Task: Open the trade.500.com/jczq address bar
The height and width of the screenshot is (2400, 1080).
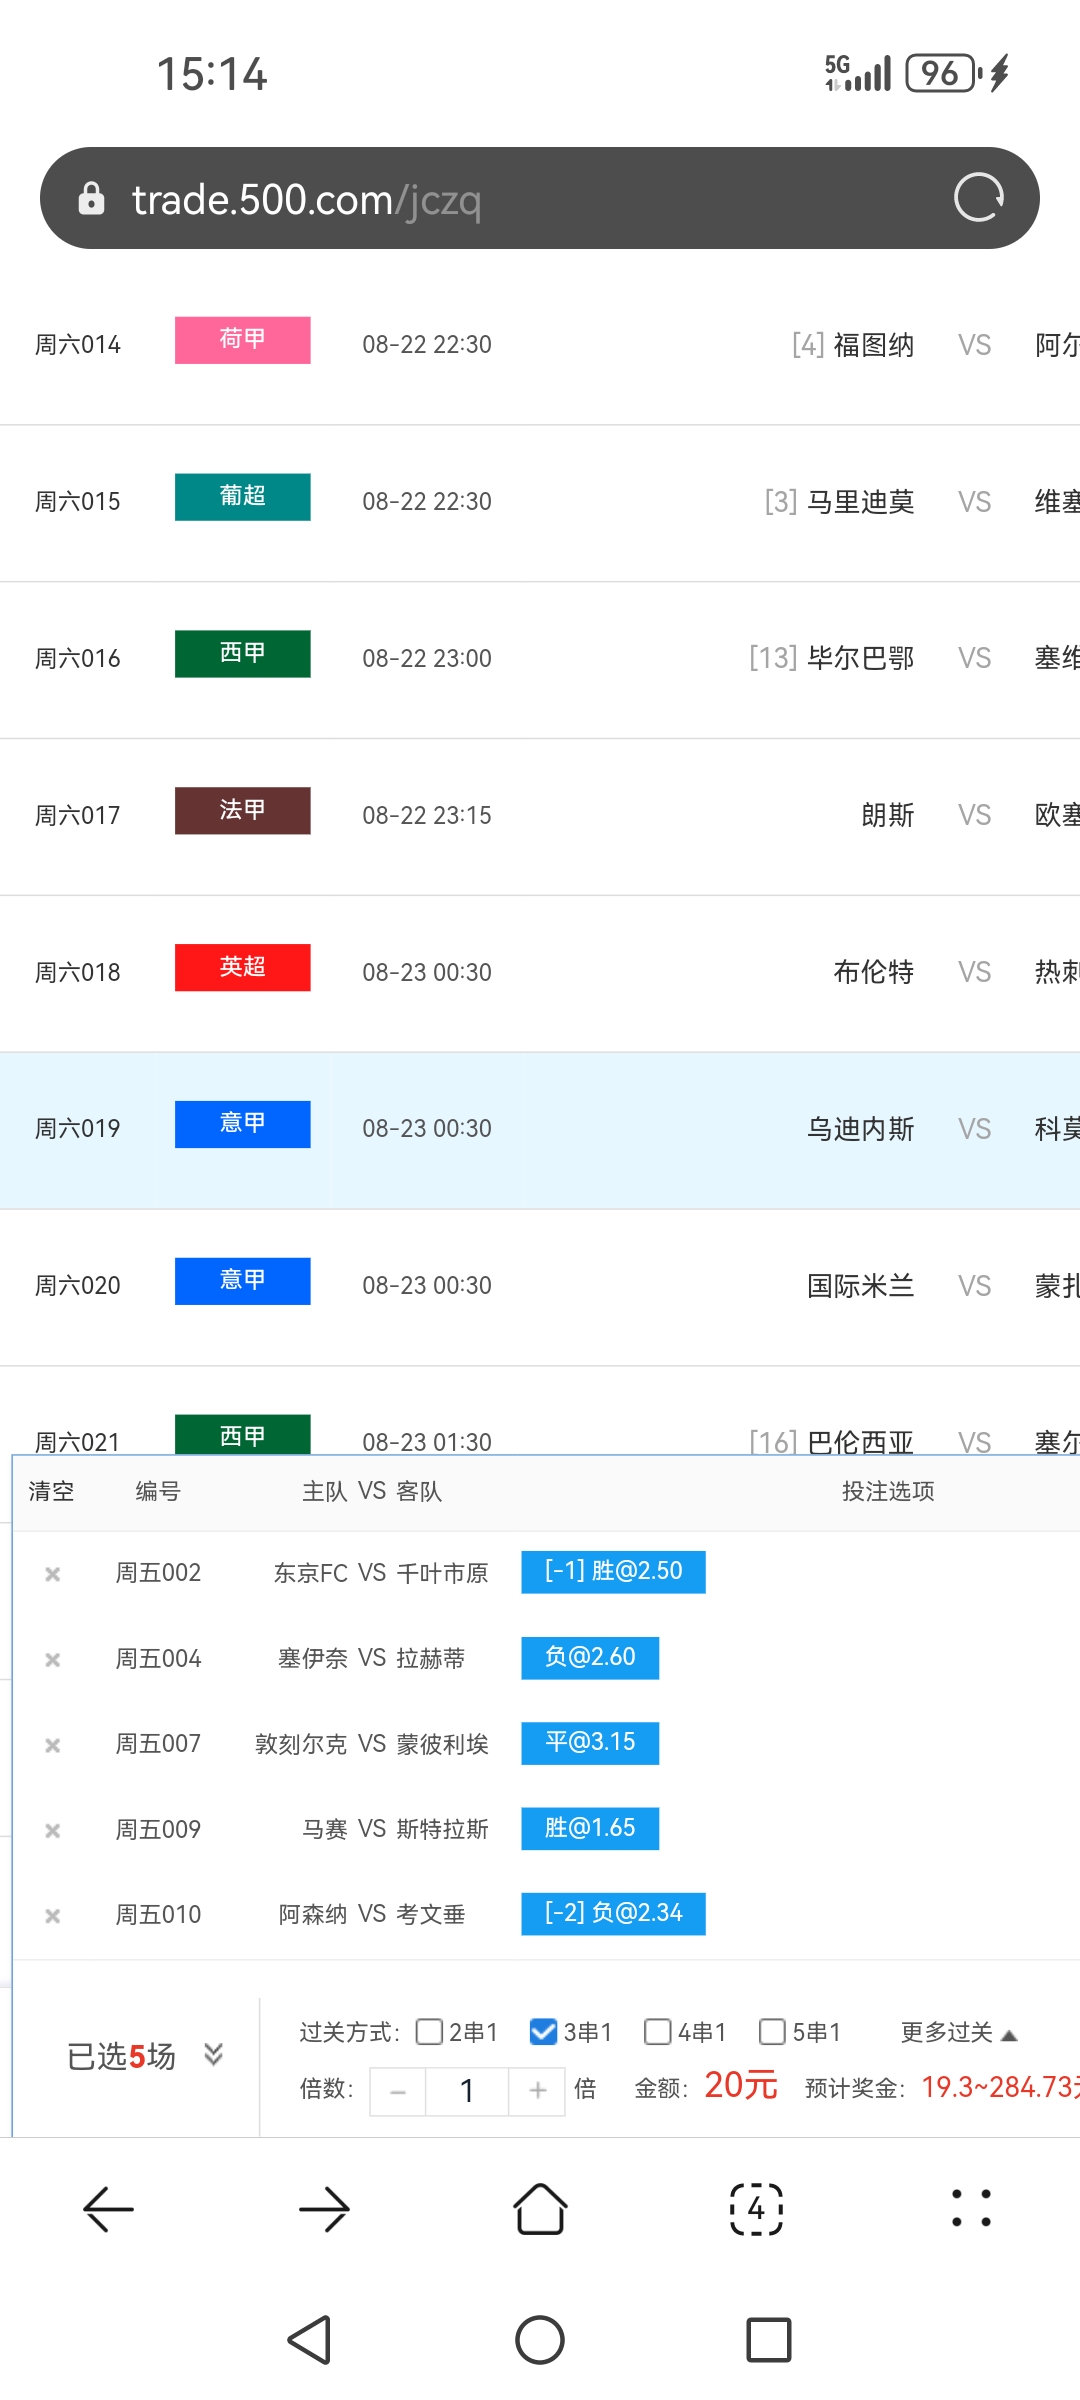Action: [x=540, y=198]
